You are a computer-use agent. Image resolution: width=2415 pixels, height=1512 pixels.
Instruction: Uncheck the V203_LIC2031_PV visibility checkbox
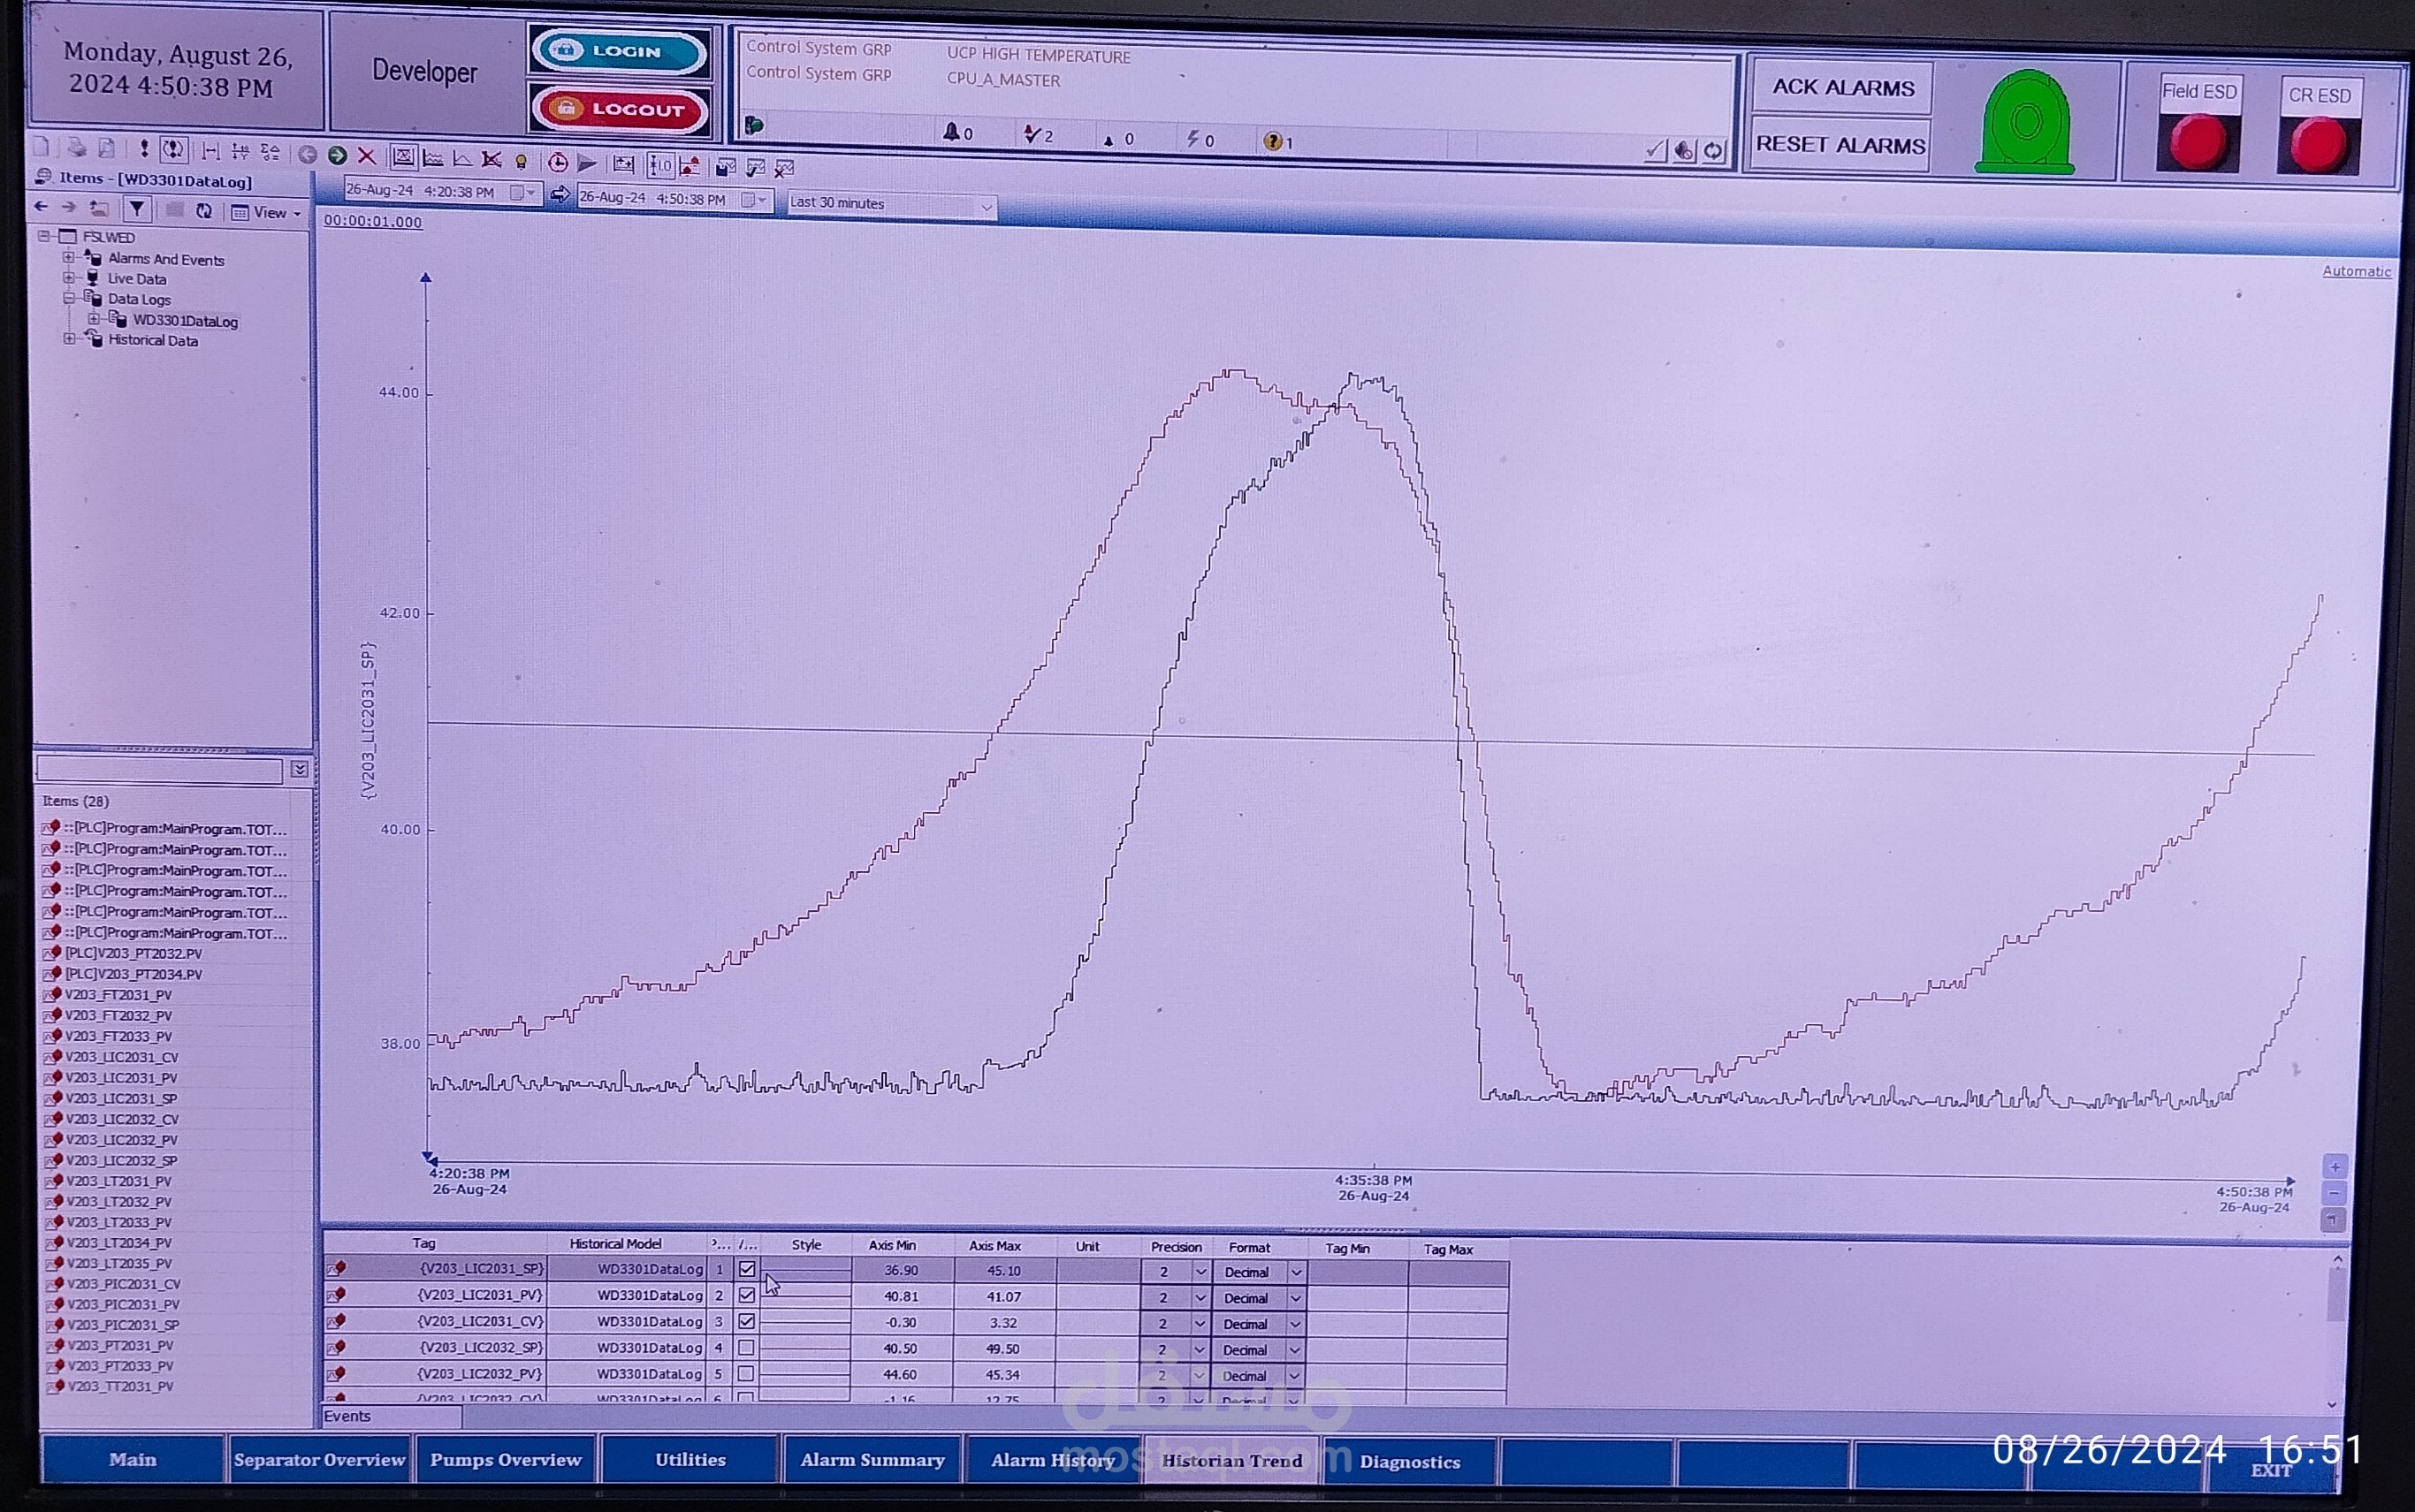click(x=746, y=1295)
